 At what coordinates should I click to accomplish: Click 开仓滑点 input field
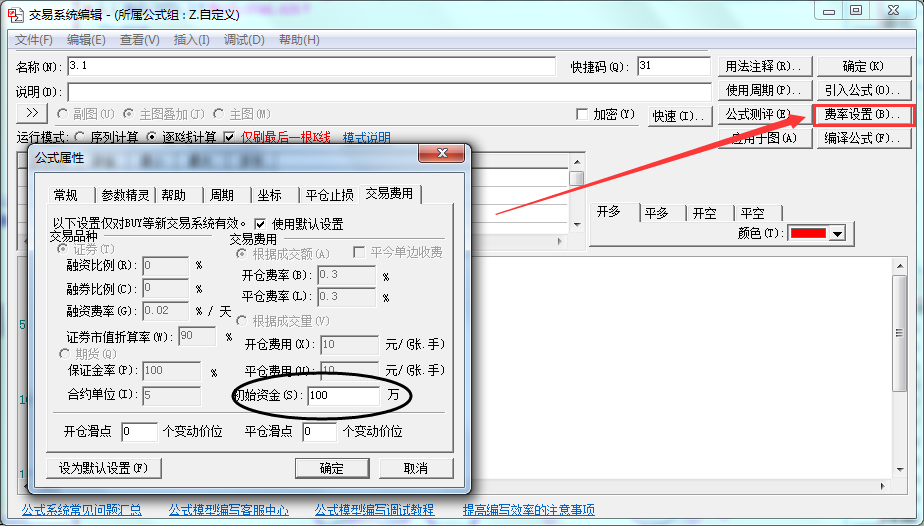(x=139, y=432)
